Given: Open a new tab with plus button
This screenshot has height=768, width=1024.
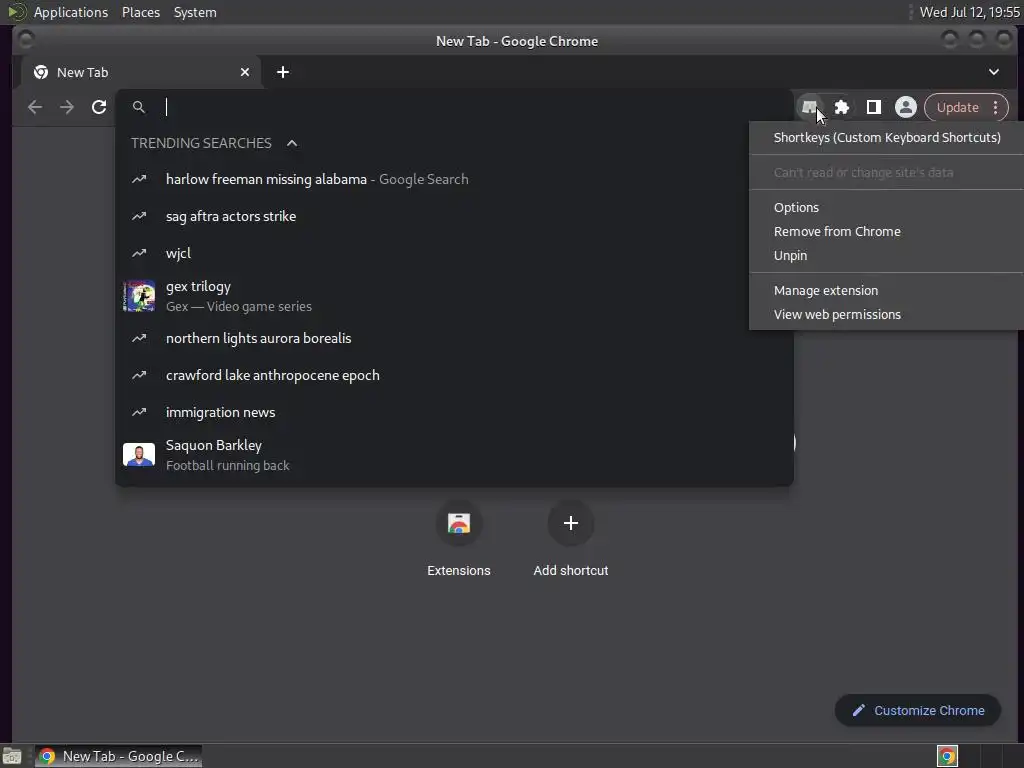Looking at the screenshot, I should pos(283,72).
